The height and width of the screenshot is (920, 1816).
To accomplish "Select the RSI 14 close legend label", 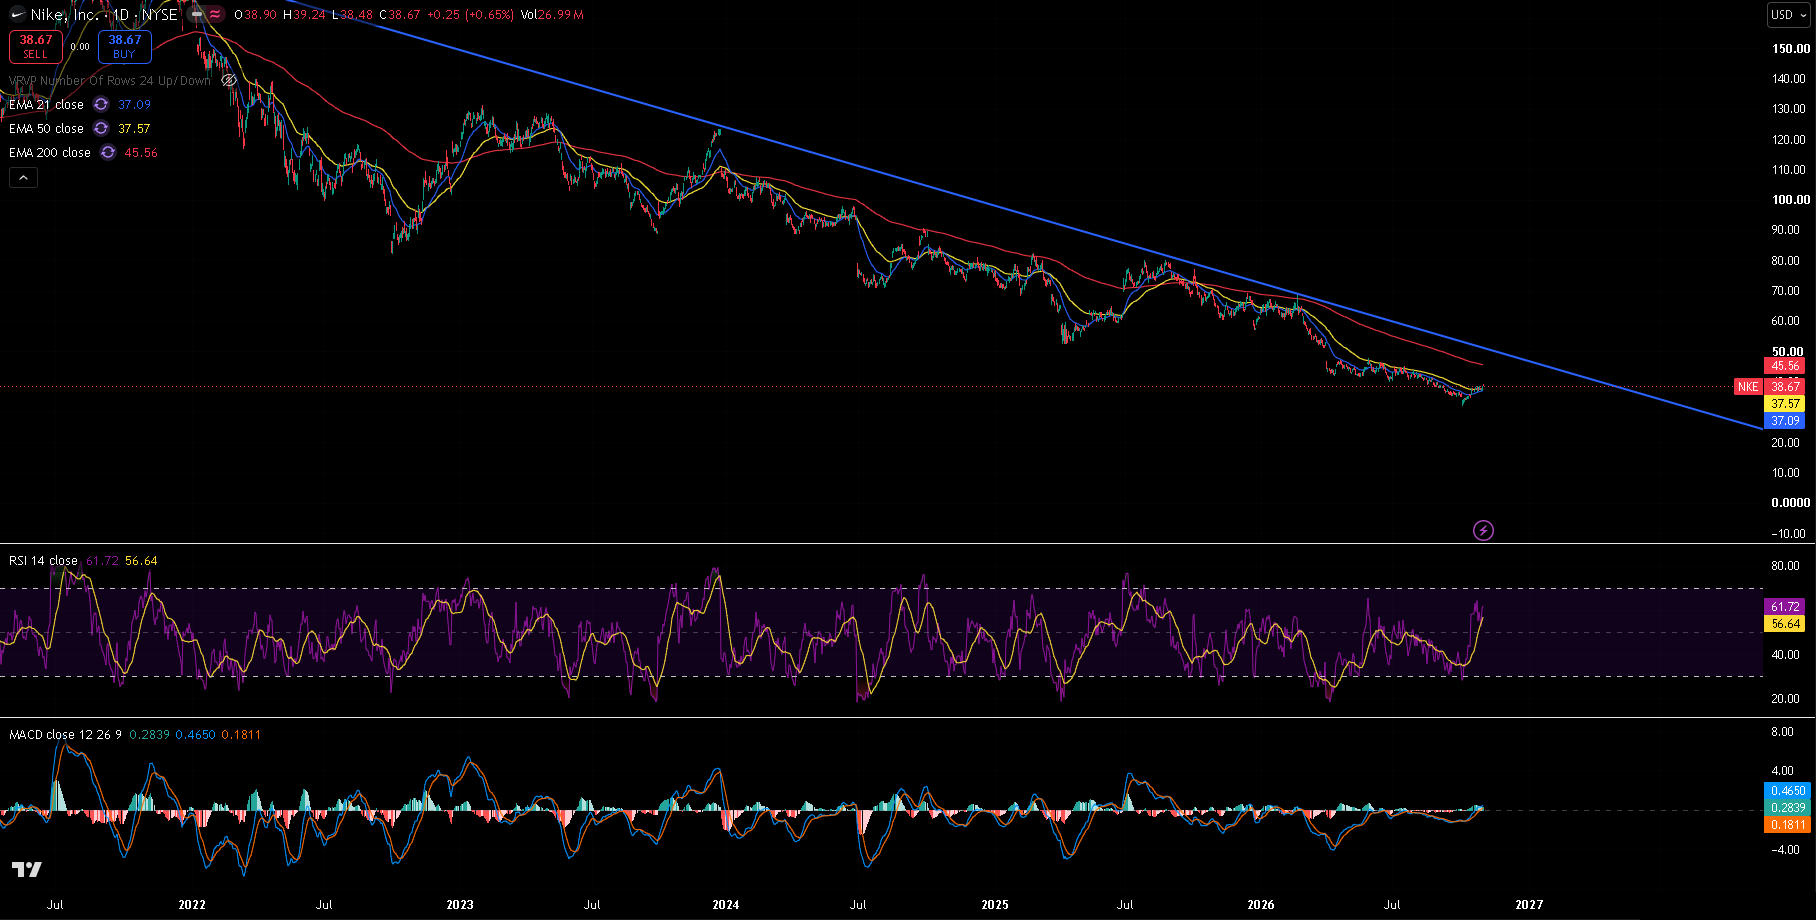I will pyautogui.click(x=43, y=561).
